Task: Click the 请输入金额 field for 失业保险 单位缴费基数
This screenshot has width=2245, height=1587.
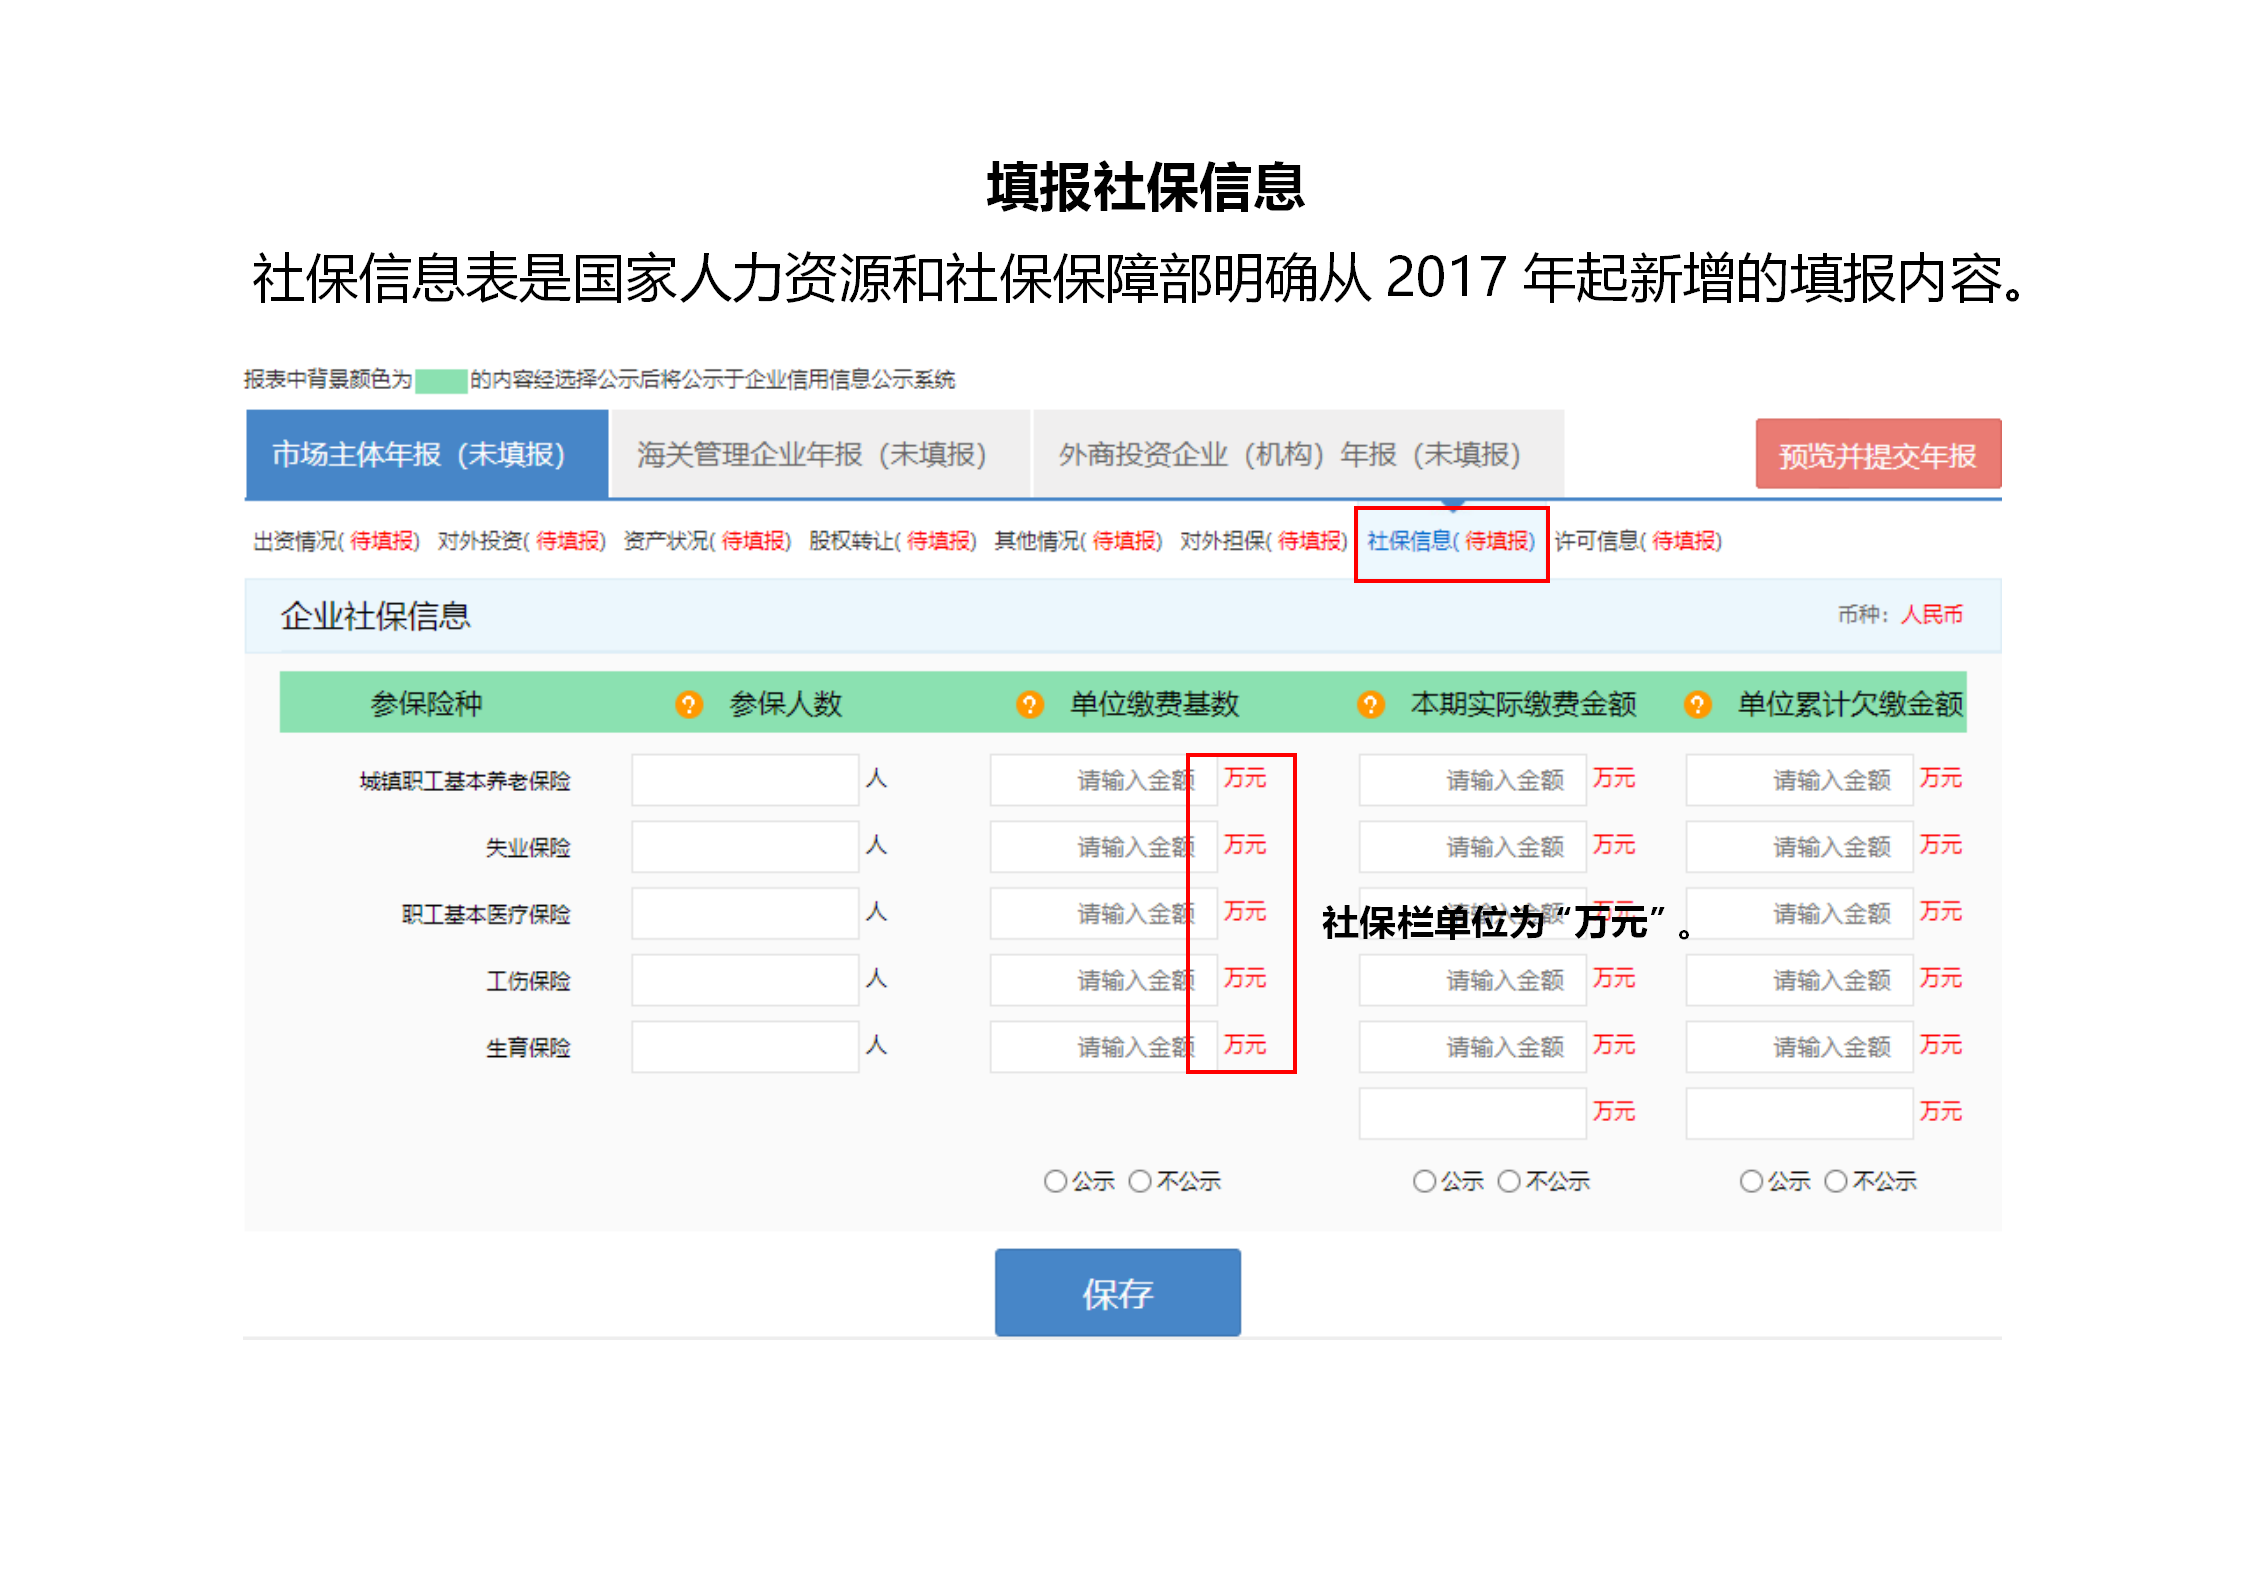Action: tap(1103, 845)
